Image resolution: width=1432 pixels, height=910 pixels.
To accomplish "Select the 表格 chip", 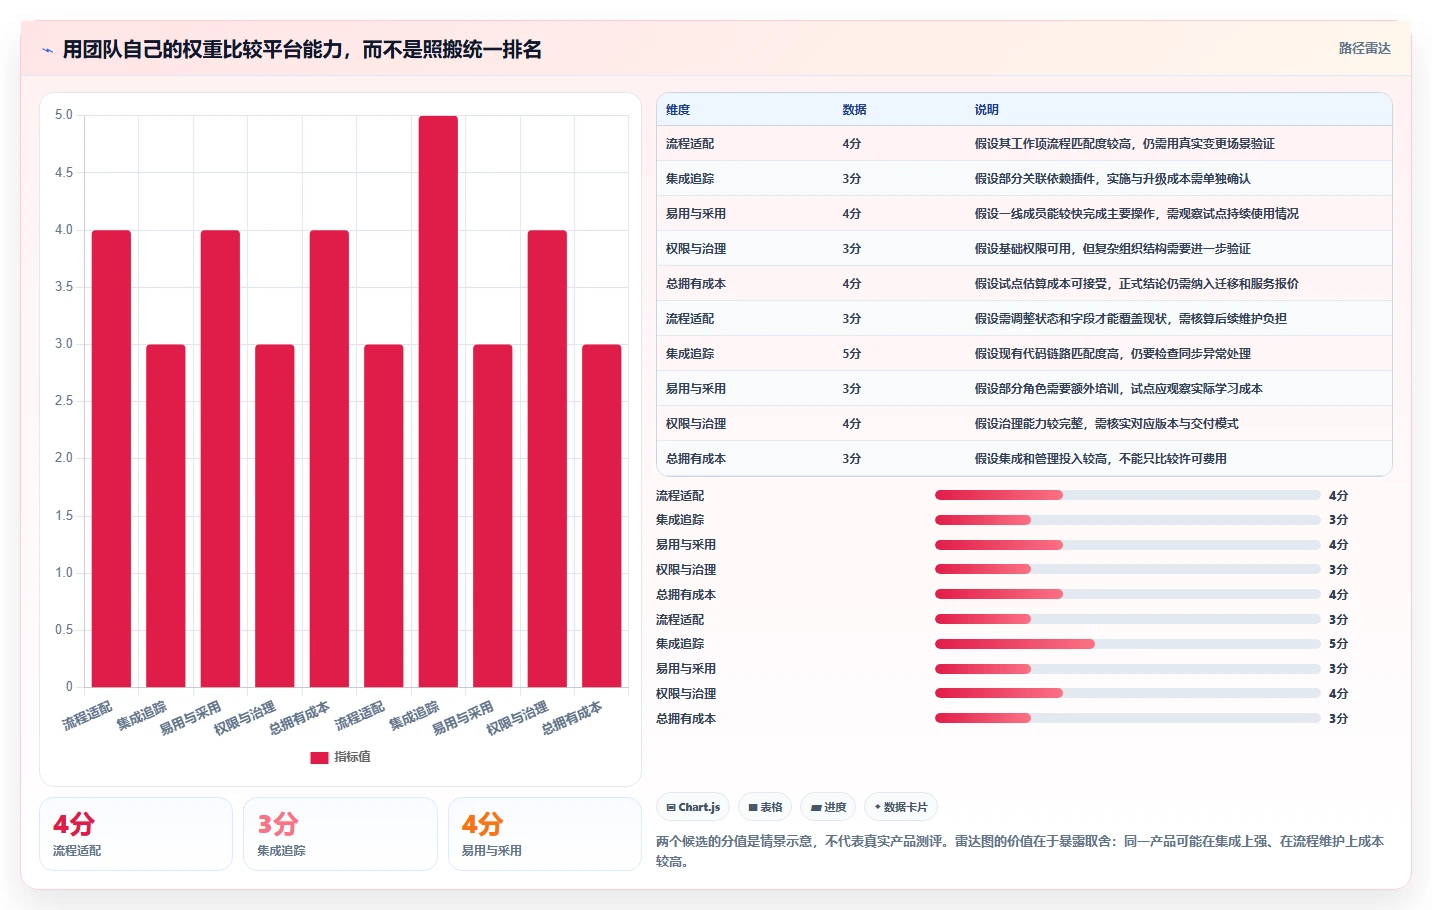I will click(765, 807).
